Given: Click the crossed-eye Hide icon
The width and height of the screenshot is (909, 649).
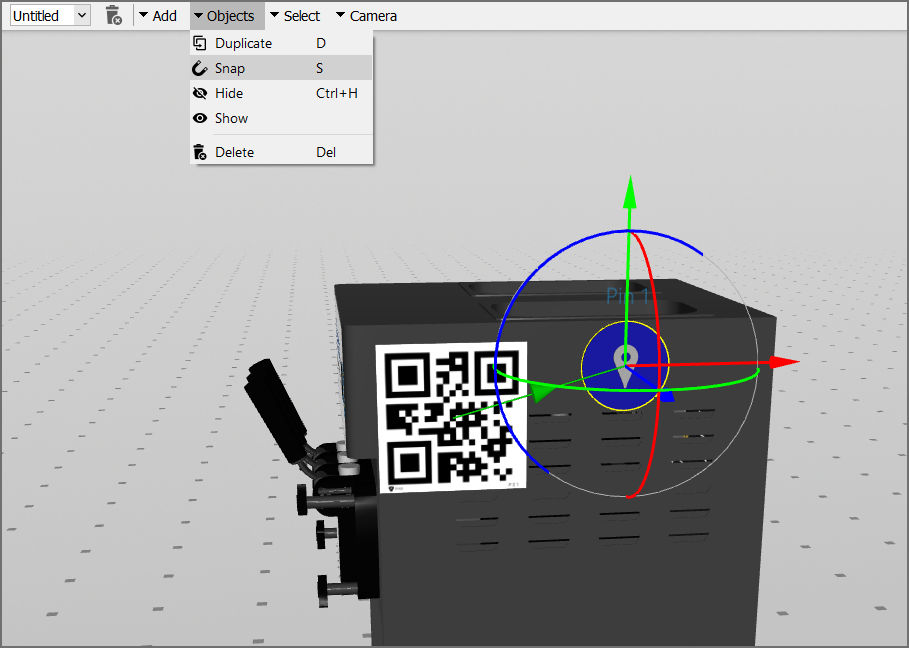Looking at the screenshot, I should click(199, 93).
